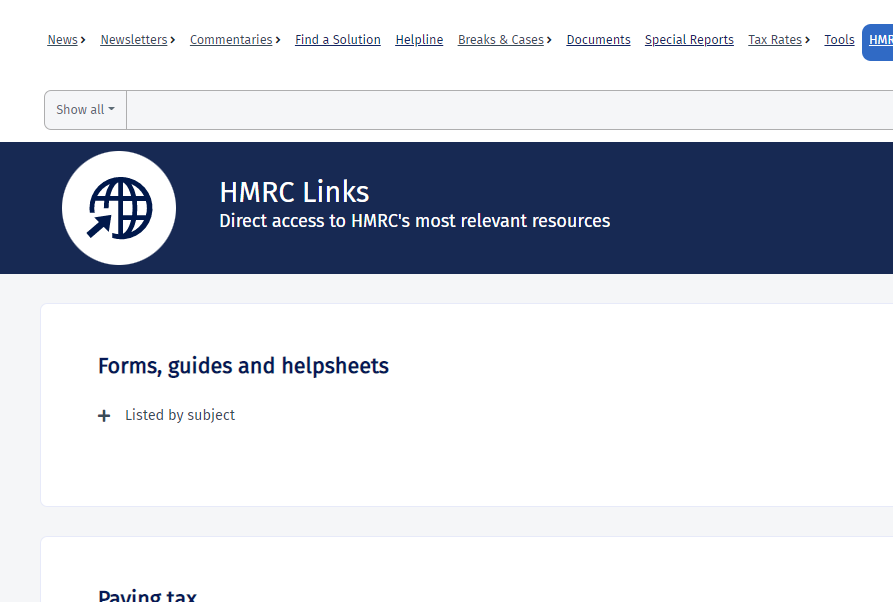Click the chevron arrow beside Tax Rates
This screenshot has height=602, width=893.
pos(807,40)
